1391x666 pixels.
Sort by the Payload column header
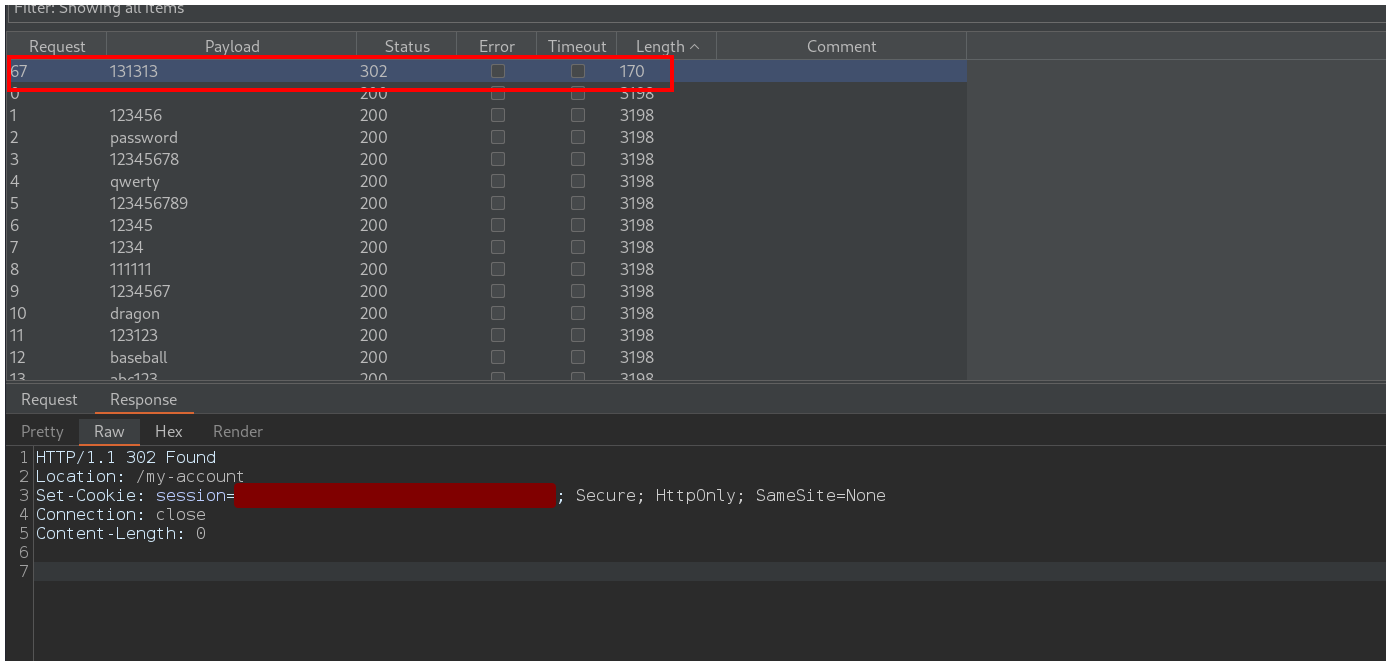point(231,46)
